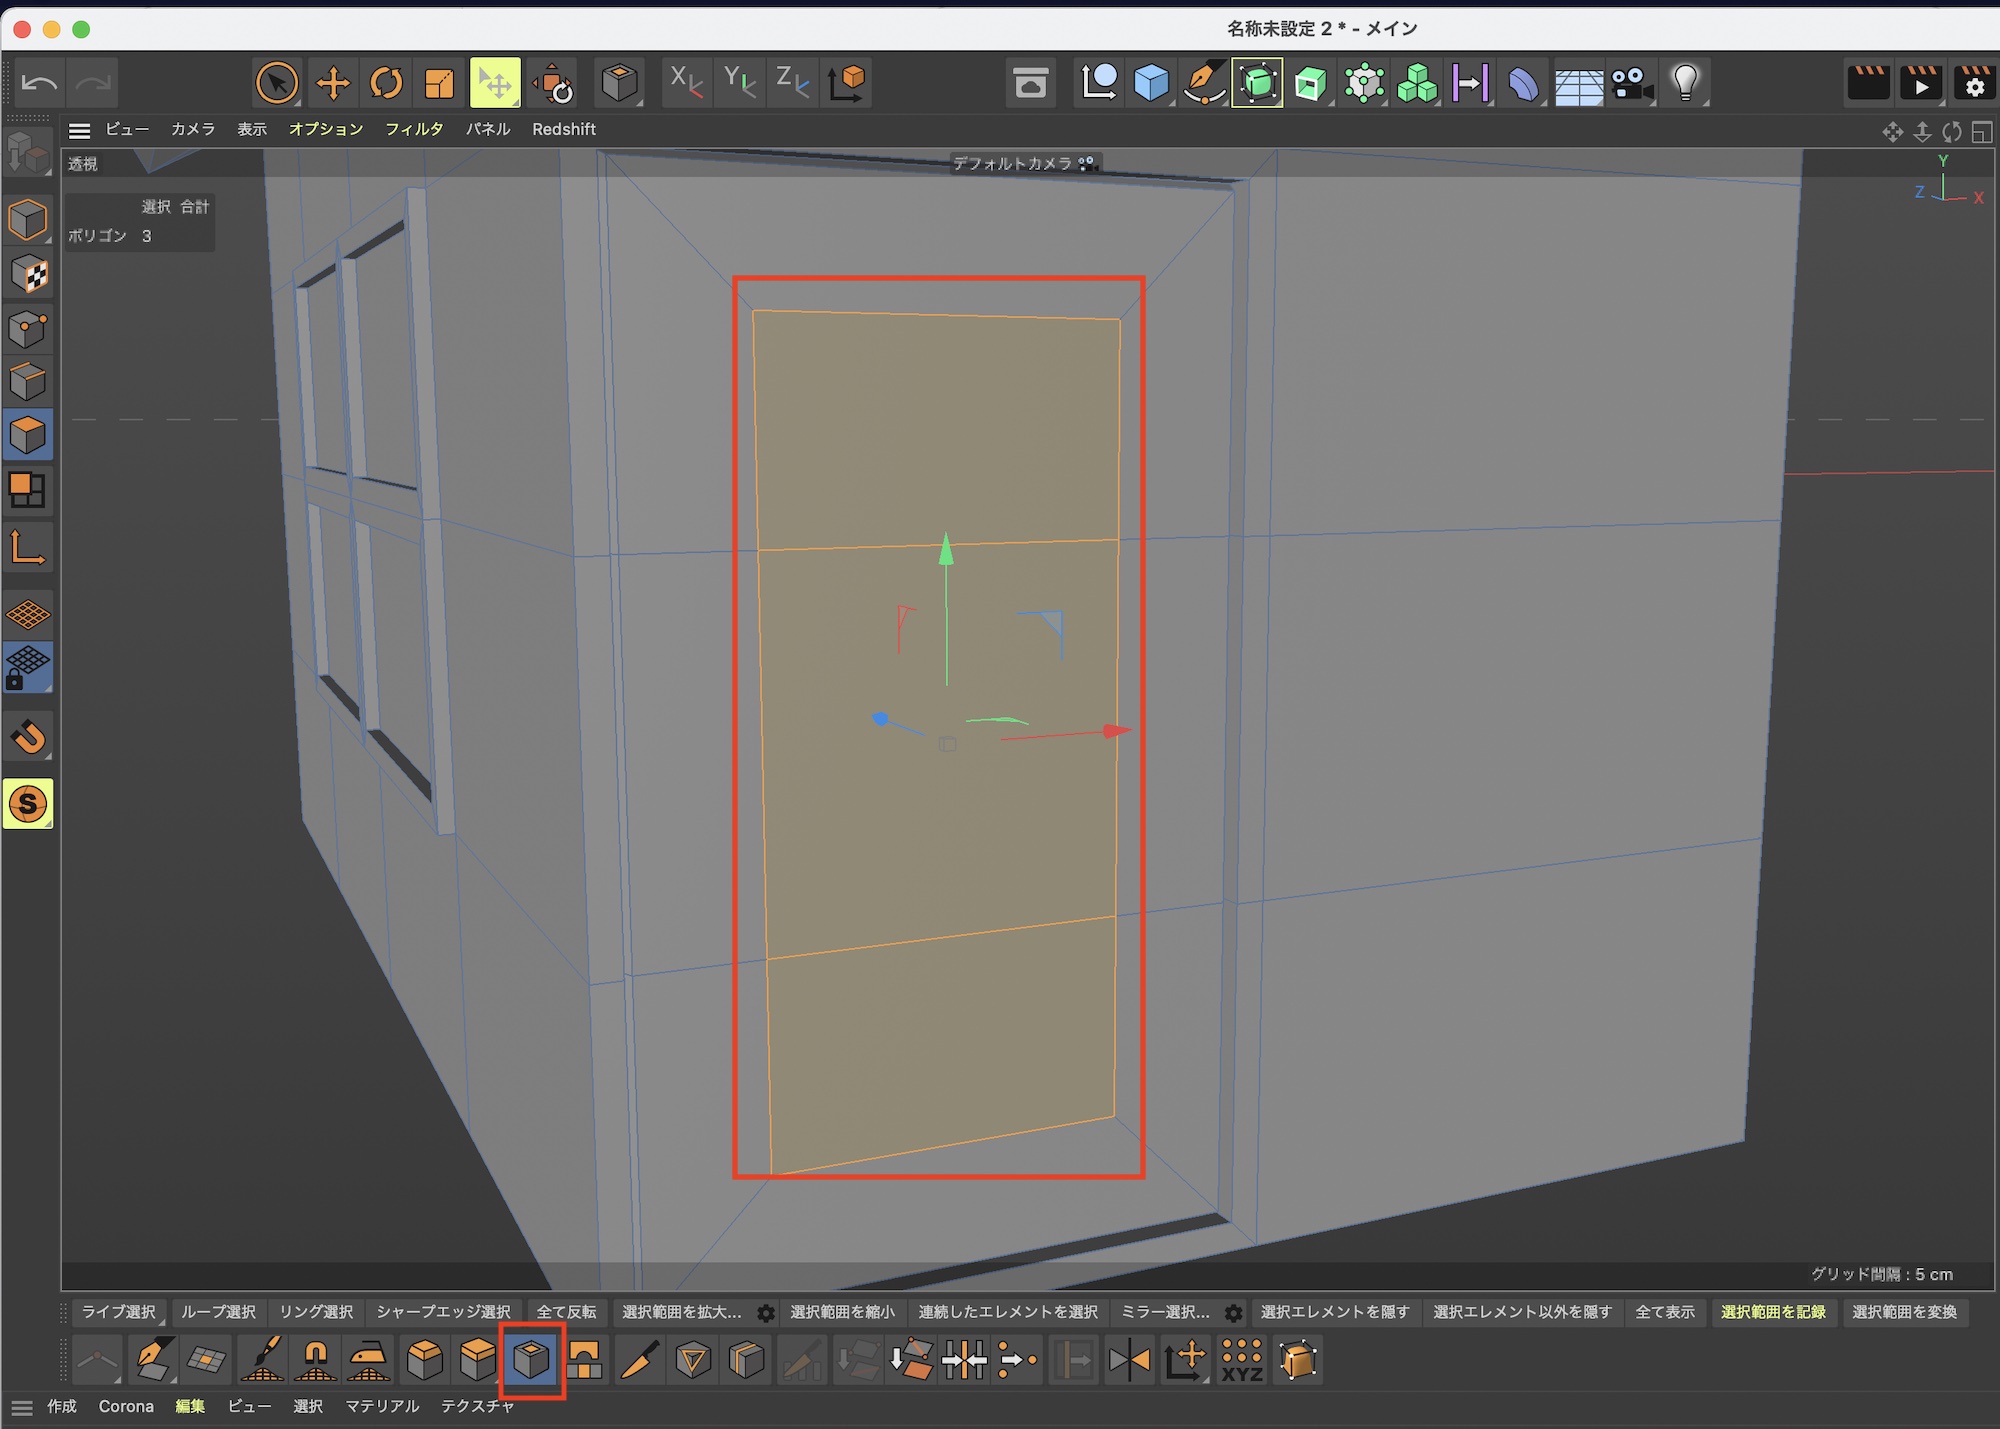The image size is (2000, 1429).
Task: Open the オプション viewport menu
Action: pos(325,130)
